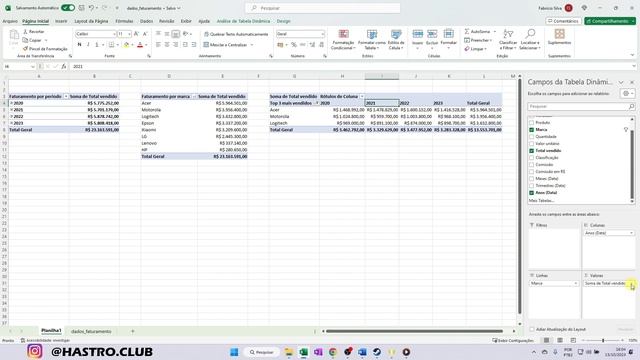
Task: Click the insert function fx icon
Action: click(x=64, y=66)
